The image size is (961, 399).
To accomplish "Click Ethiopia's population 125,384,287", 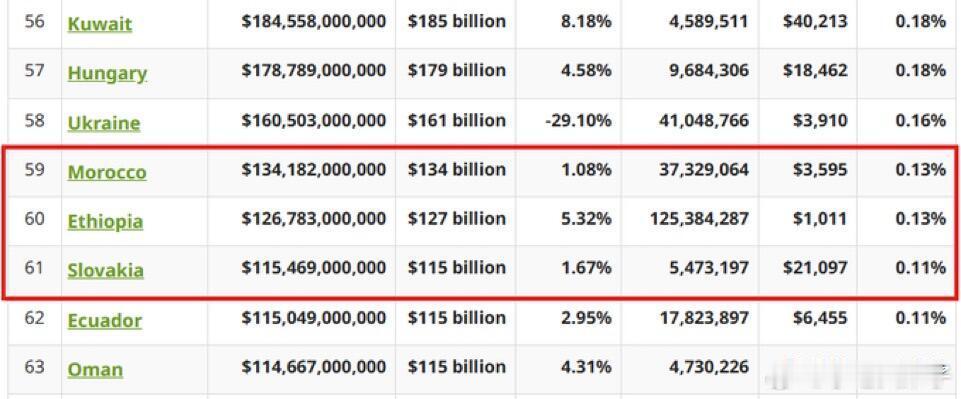I will click(x=699, y=219).
